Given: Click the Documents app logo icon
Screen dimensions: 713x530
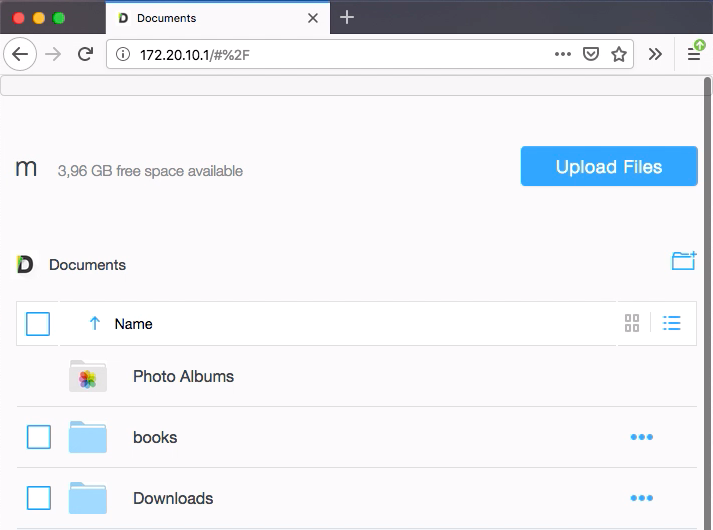Looking at the screenshot, I should tap(26, 265).
